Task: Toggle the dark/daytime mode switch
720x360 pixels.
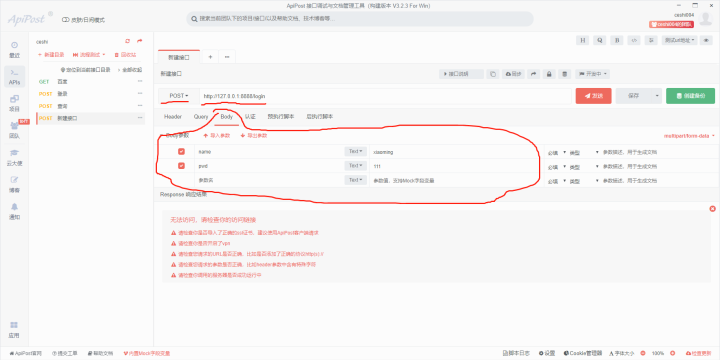Action: click(x=83, y=20)
